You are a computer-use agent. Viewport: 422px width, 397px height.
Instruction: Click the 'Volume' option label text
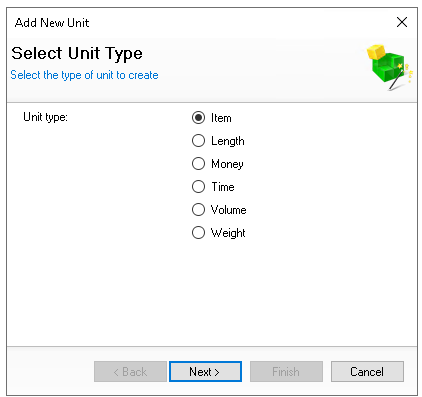[x=229, y=210]
